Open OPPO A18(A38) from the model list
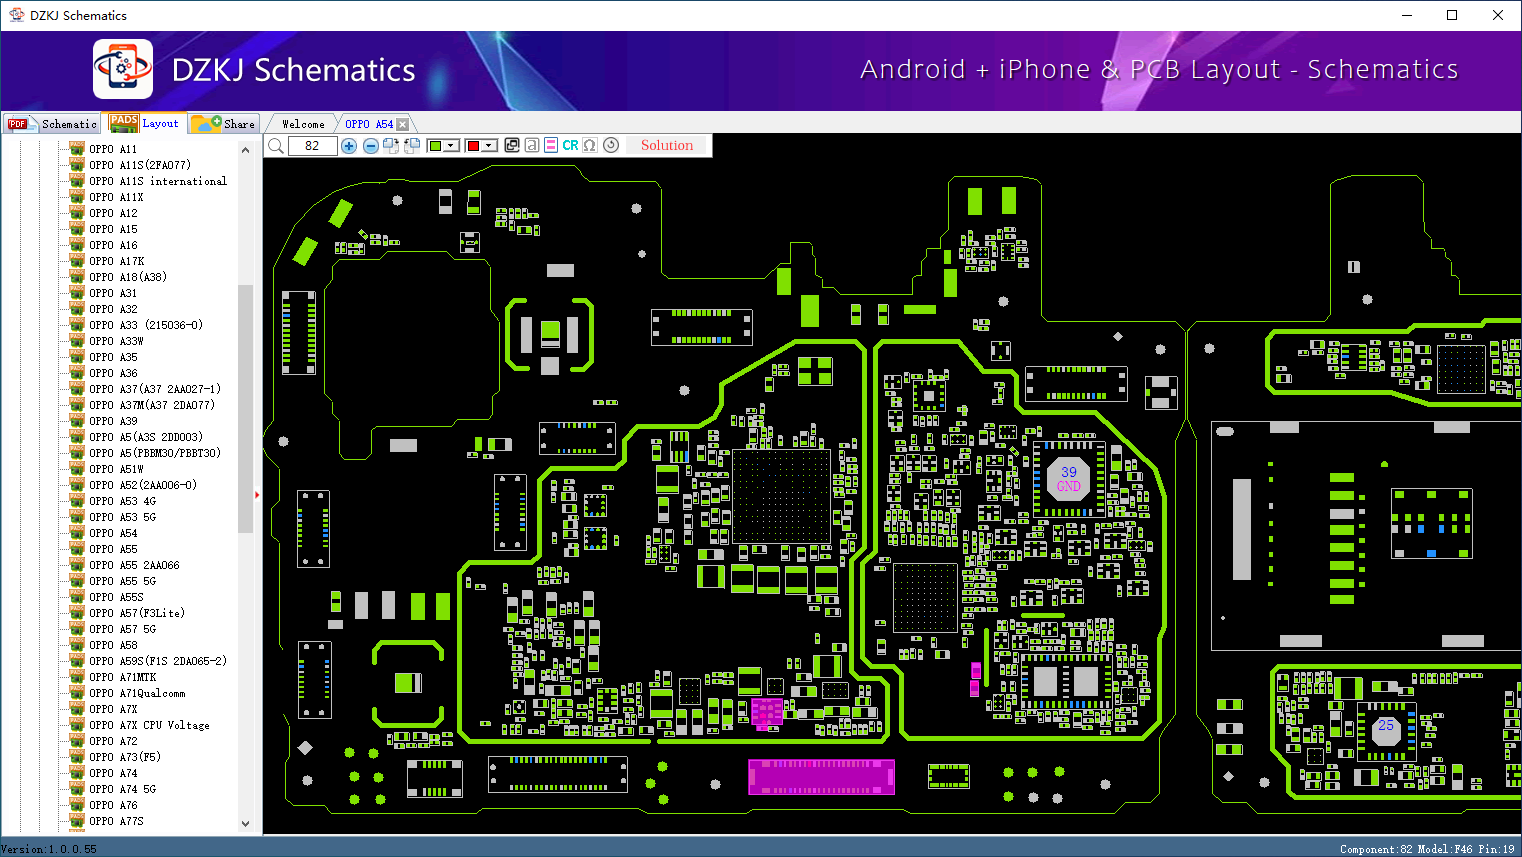Screen dimensions: 1522x857 [128, 277]
